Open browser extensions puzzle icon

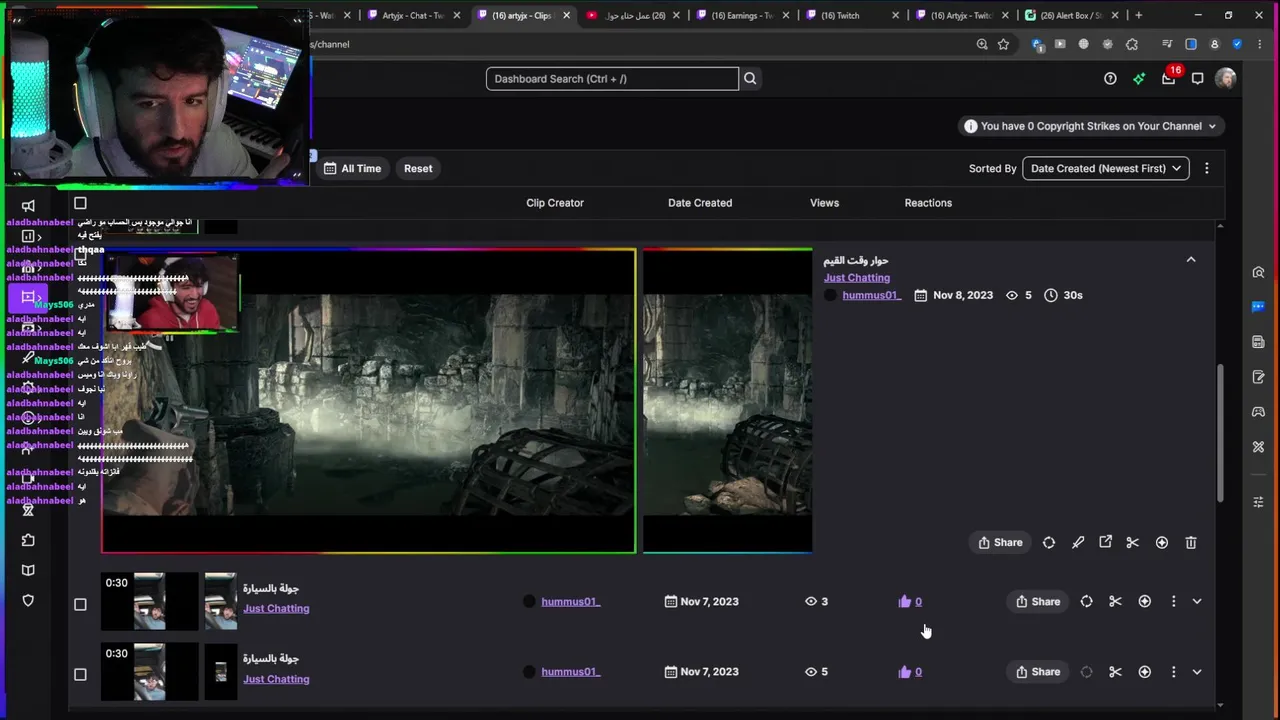[1132, 44]
